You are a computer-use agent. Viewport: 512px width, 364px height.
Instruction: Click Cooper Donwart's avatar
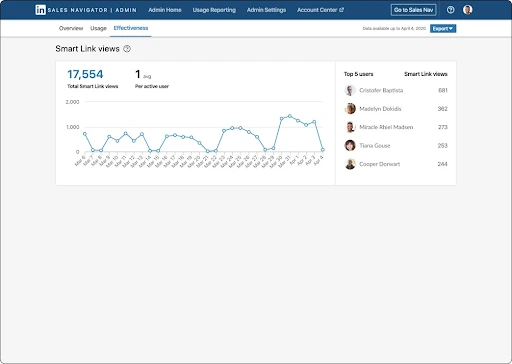pyautogui.click(x=350, y=164)
